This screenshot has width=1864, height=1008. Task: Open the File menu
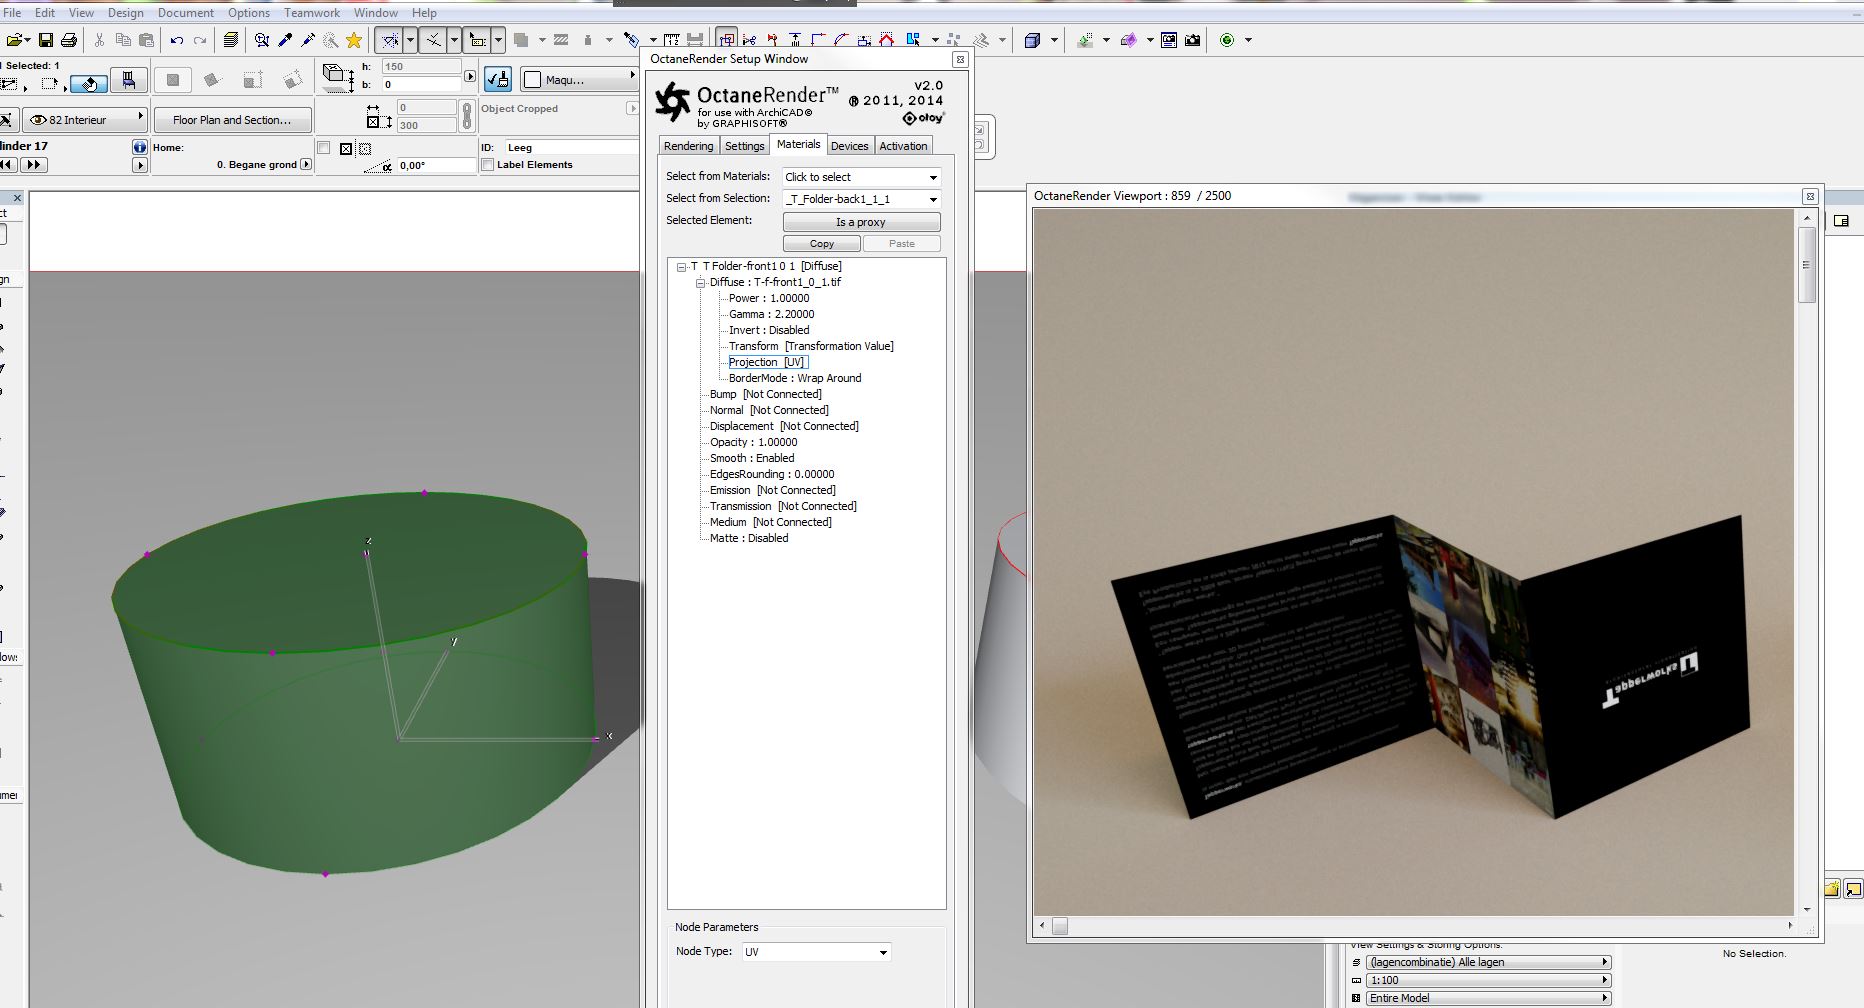(12, 13)
